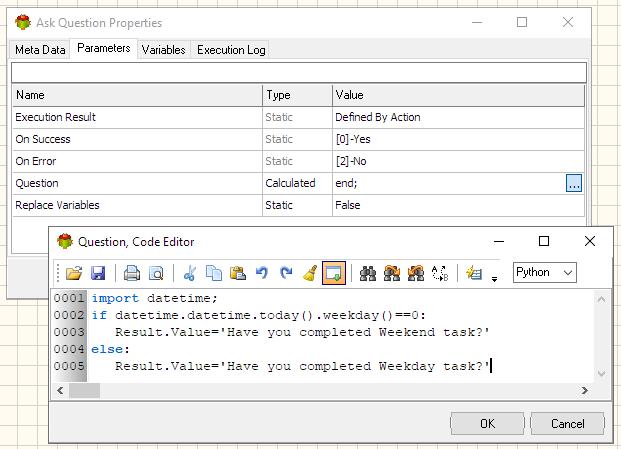
Task: Open the Variables tab
Action: [x=164, y=50]
